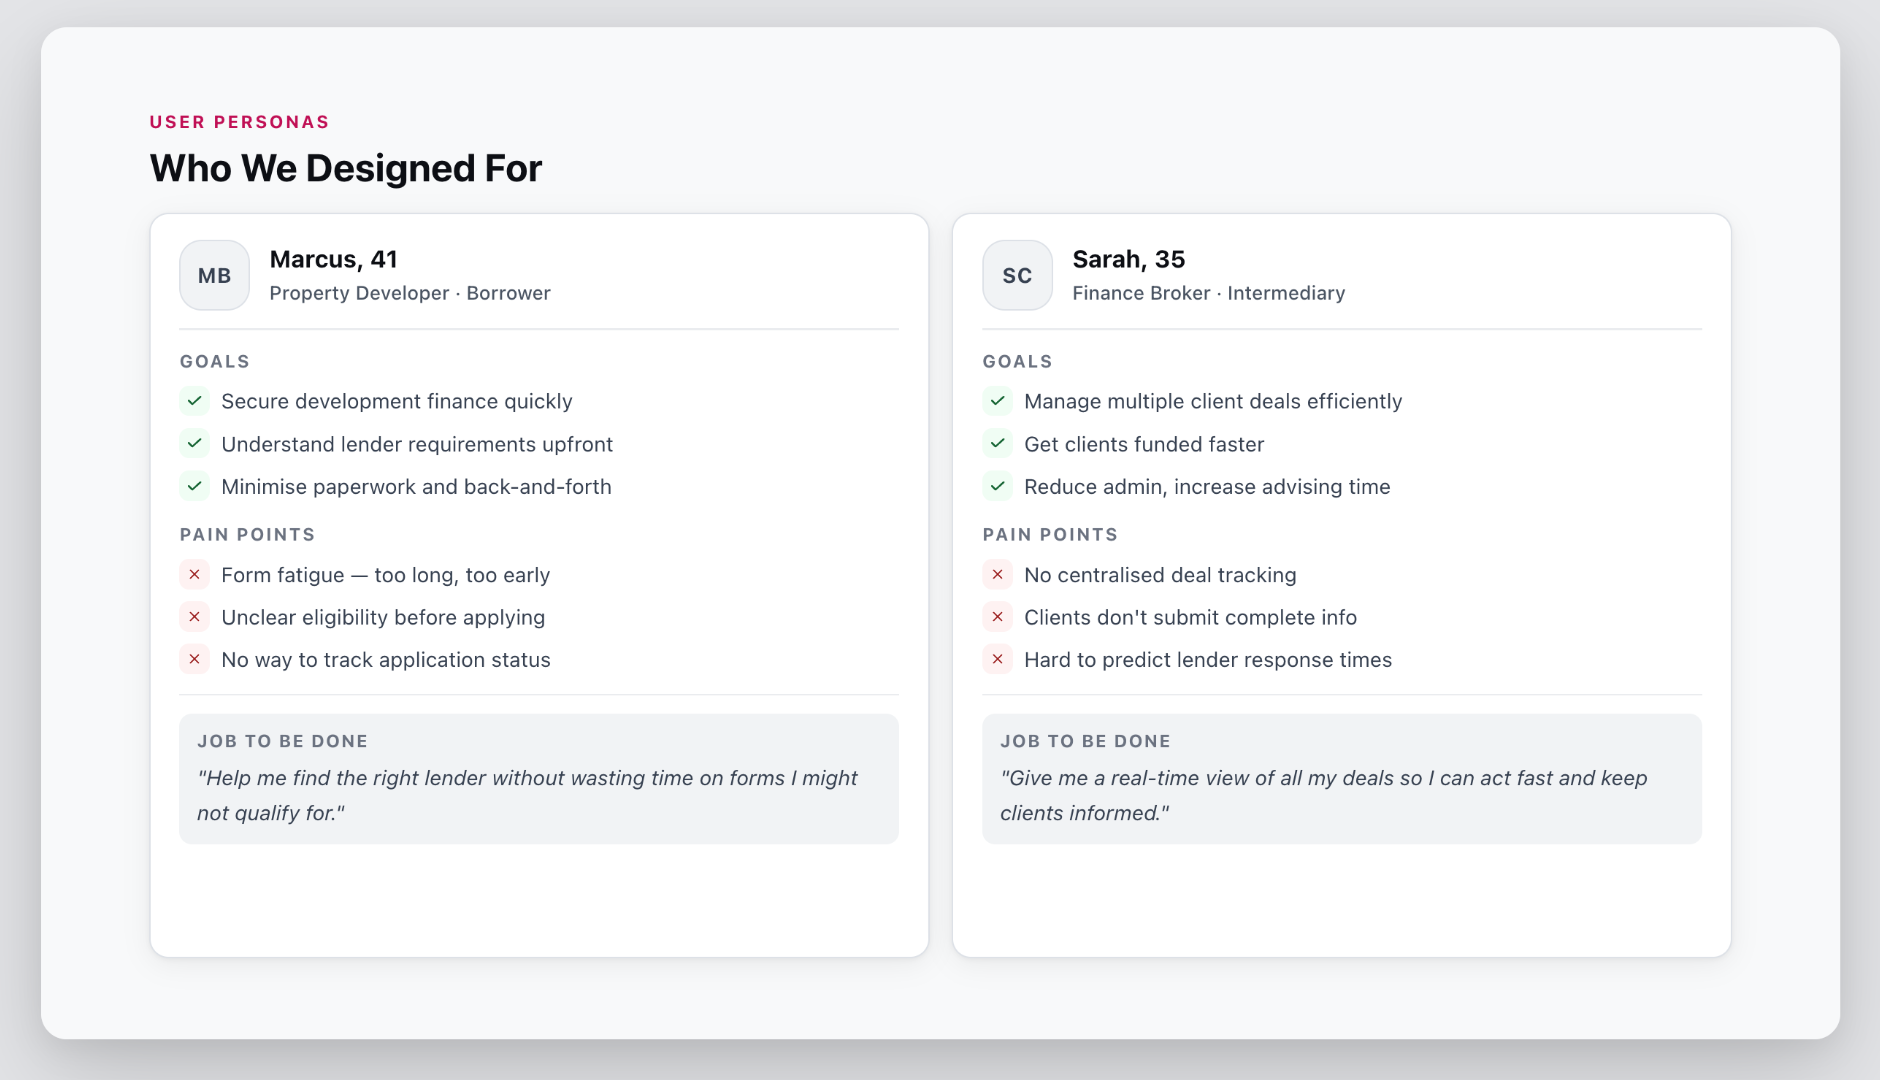Click checkmark next to Minimise paperwork goal
The height and width of the screenshot is (1080, 1880).
pyautogui.click(x=195, y=487)
